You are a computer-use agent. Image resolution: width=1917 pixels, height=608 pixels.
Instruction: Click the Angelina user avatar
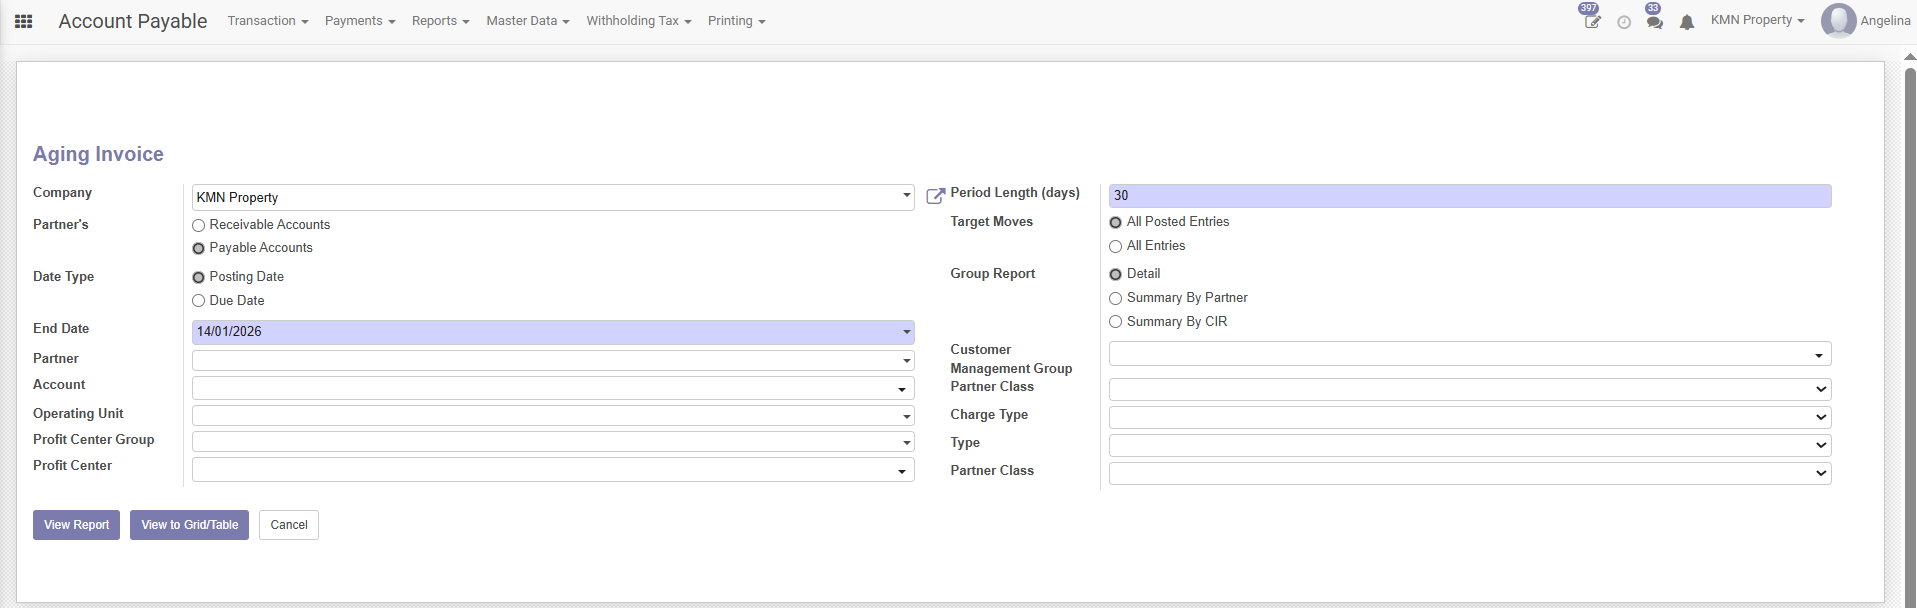coord(1838,21)
